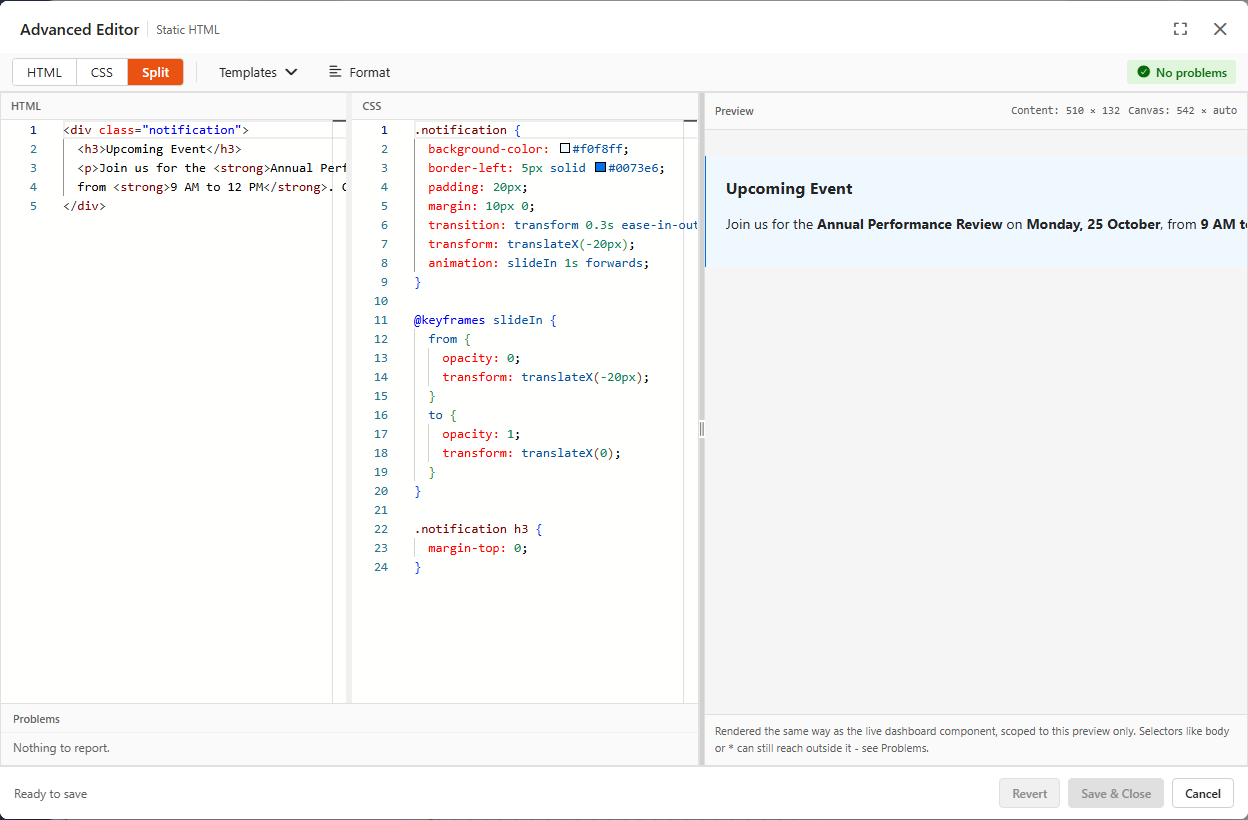1248x820 pixels.
Task: Switch to the HTML view tab
Action: tap(44, 72)
